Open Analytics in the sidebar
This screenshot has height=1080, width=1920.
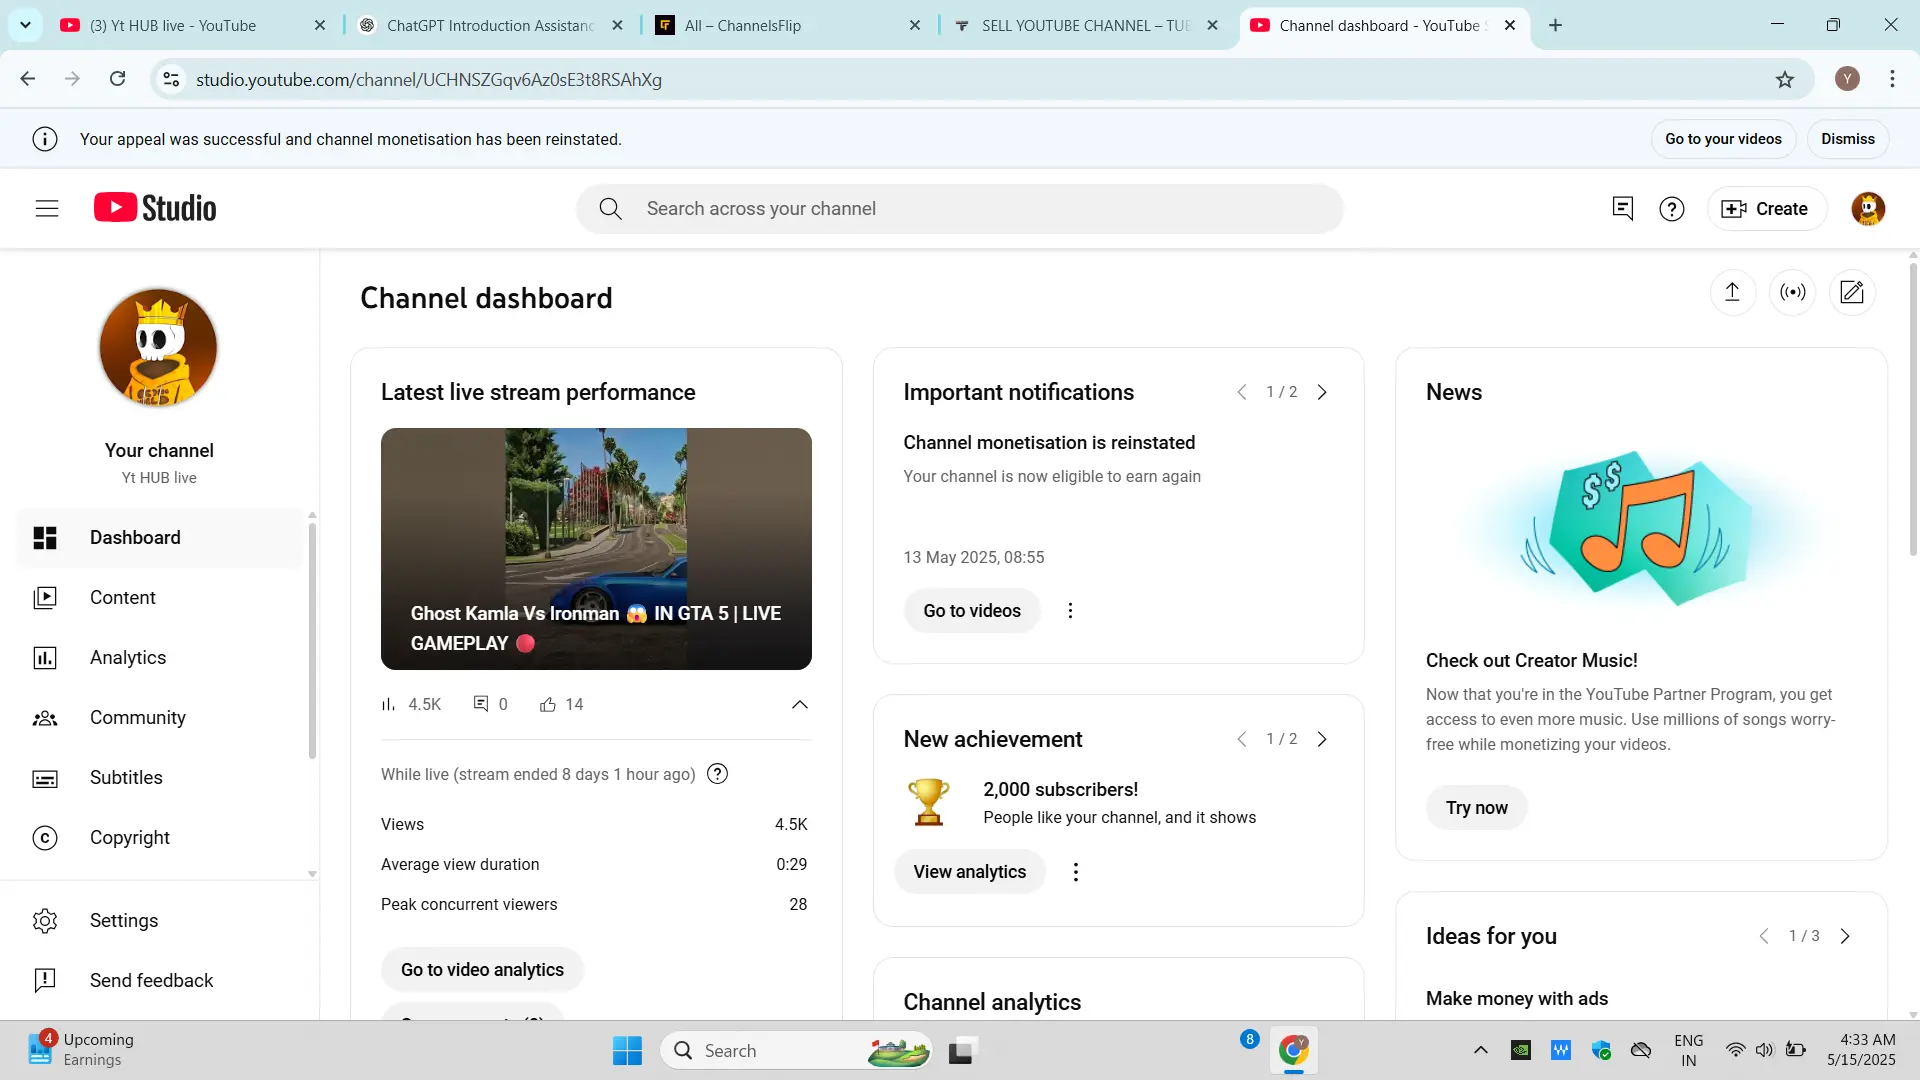pyautogui.click(x=160, y=658)
